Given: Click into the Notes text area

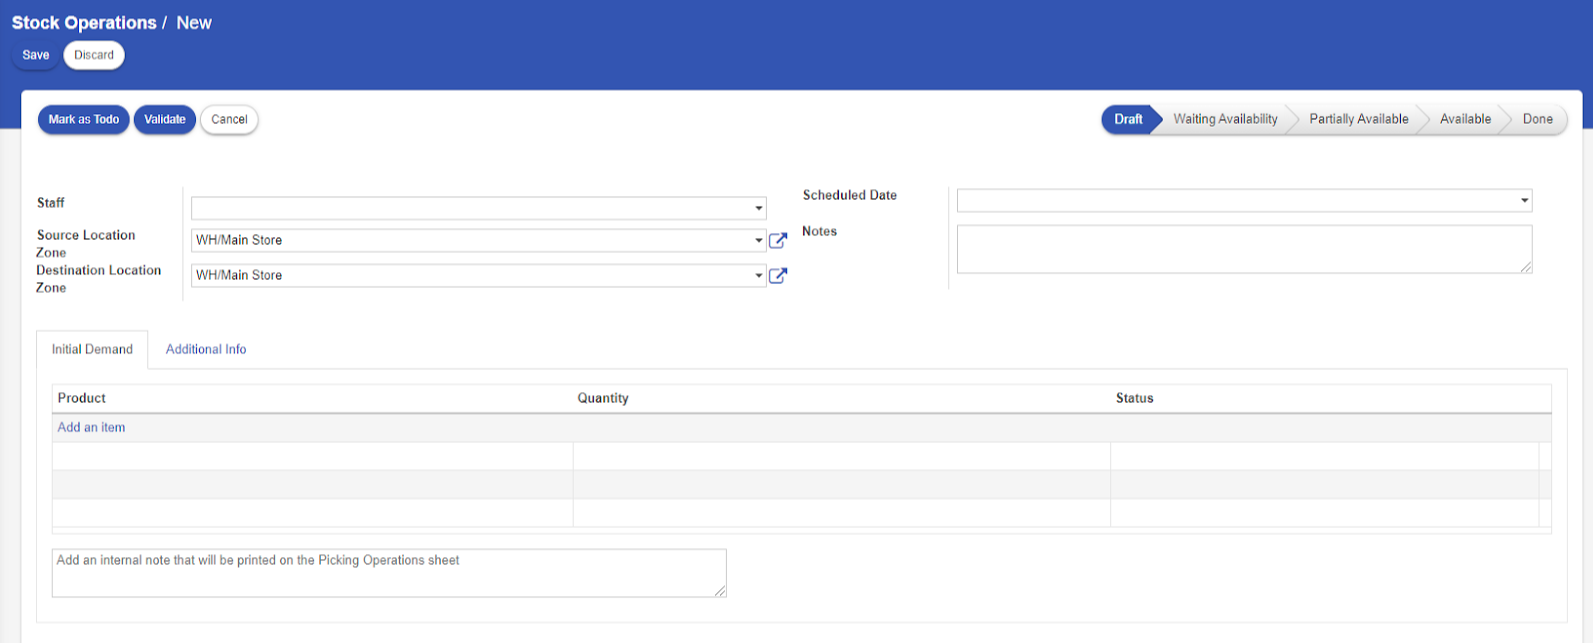Looking at the screenshot, I should pos(1244,249).
